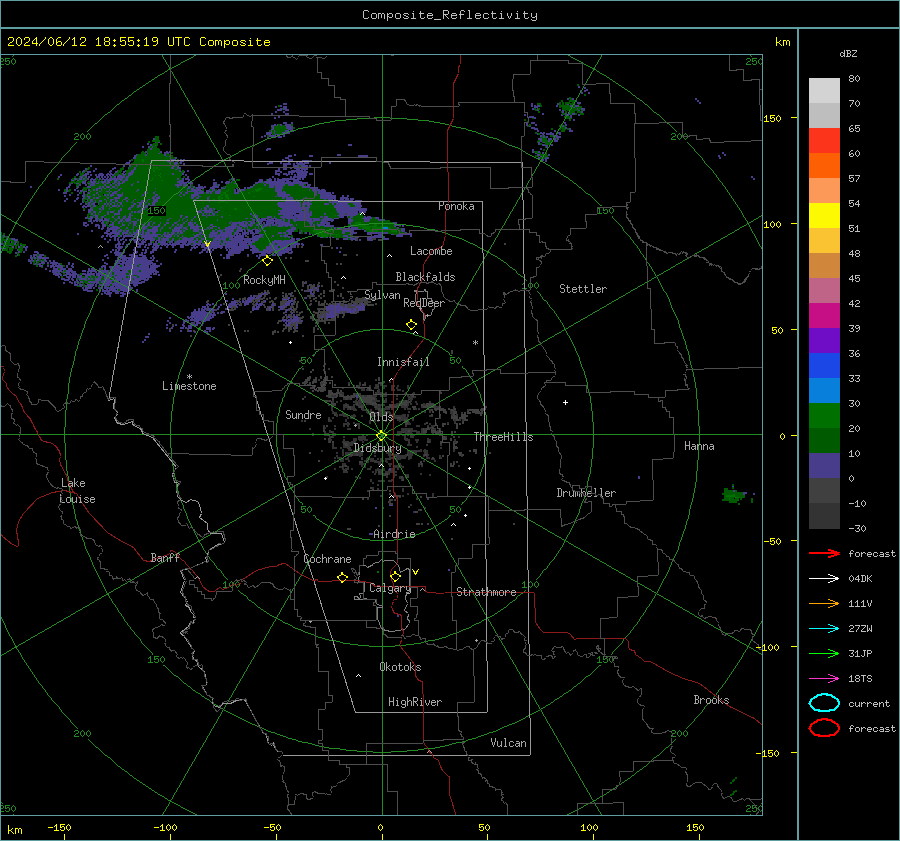
Task: Click the yellow diamond marker below RedDeer
Action: coord(412,325)
